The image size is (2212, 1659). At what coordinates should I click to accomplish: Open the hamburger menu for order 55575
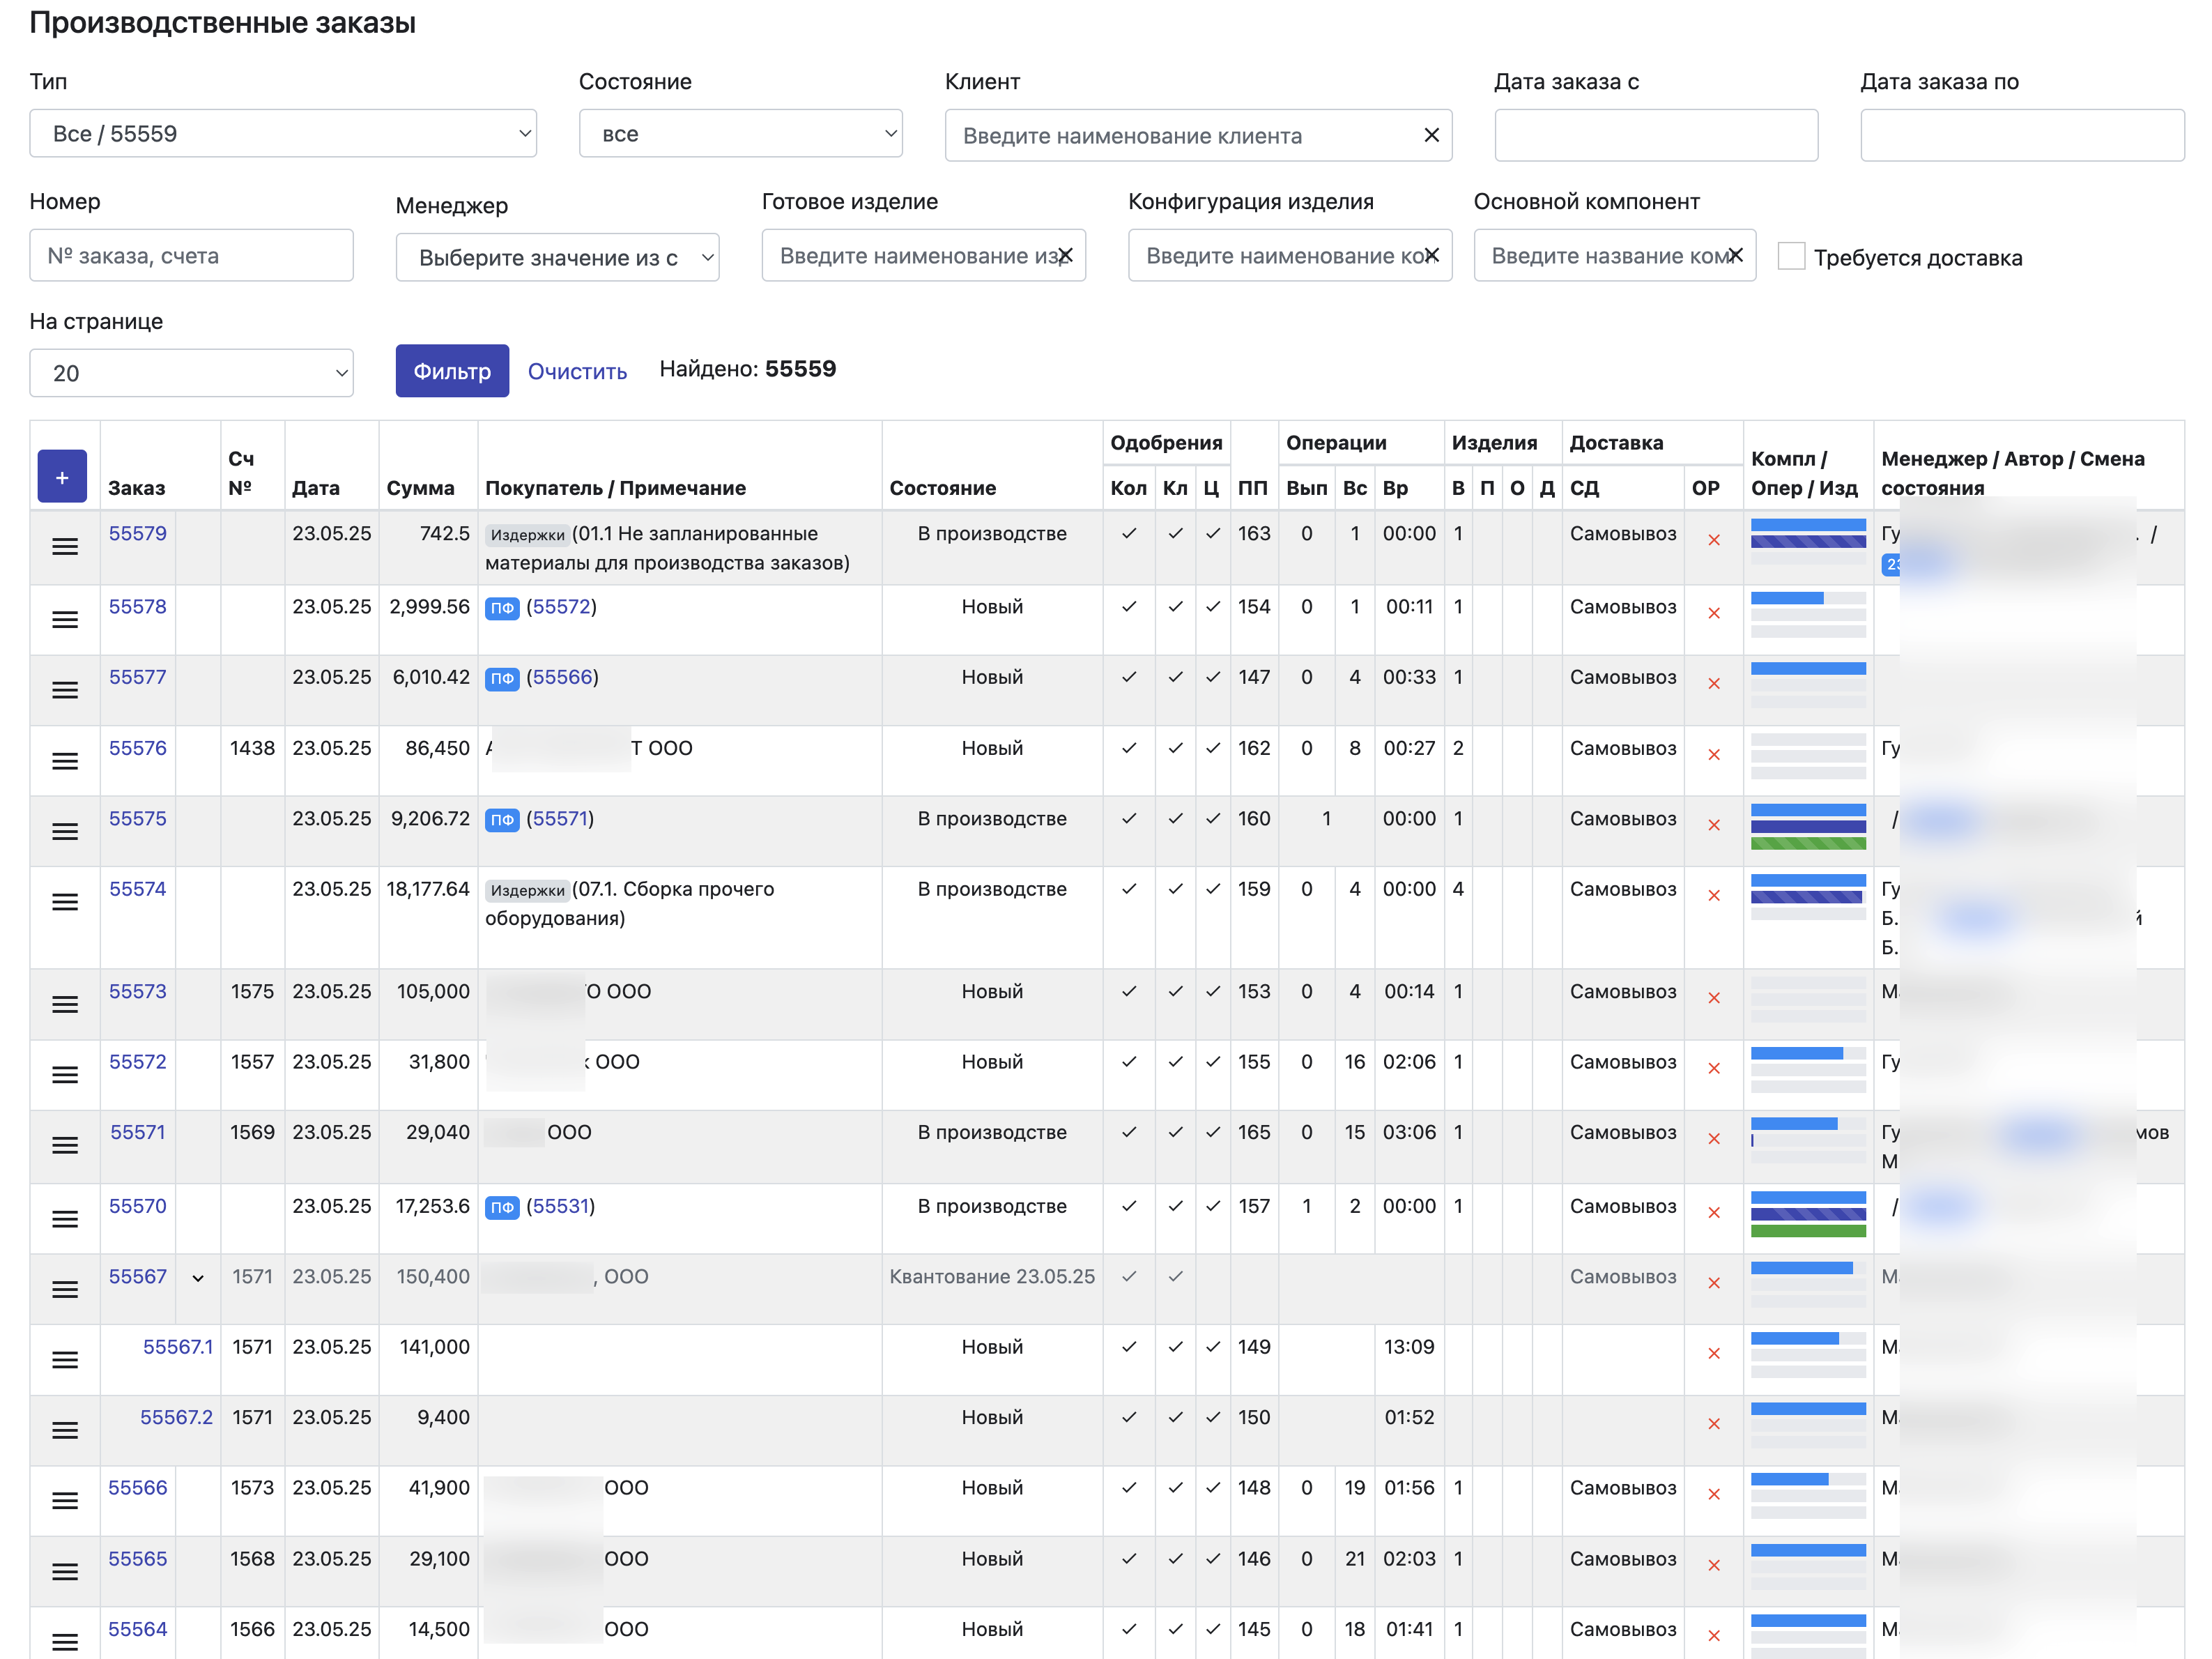coord(65,831)
